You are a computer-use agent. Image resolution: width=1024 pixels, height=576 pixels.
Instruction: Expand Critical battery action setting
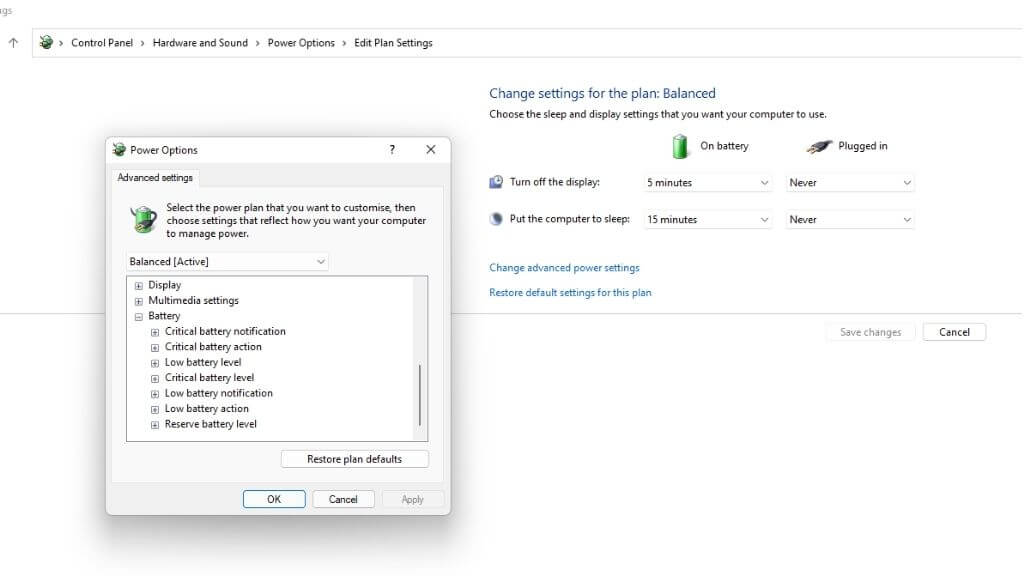pos(155,347)
